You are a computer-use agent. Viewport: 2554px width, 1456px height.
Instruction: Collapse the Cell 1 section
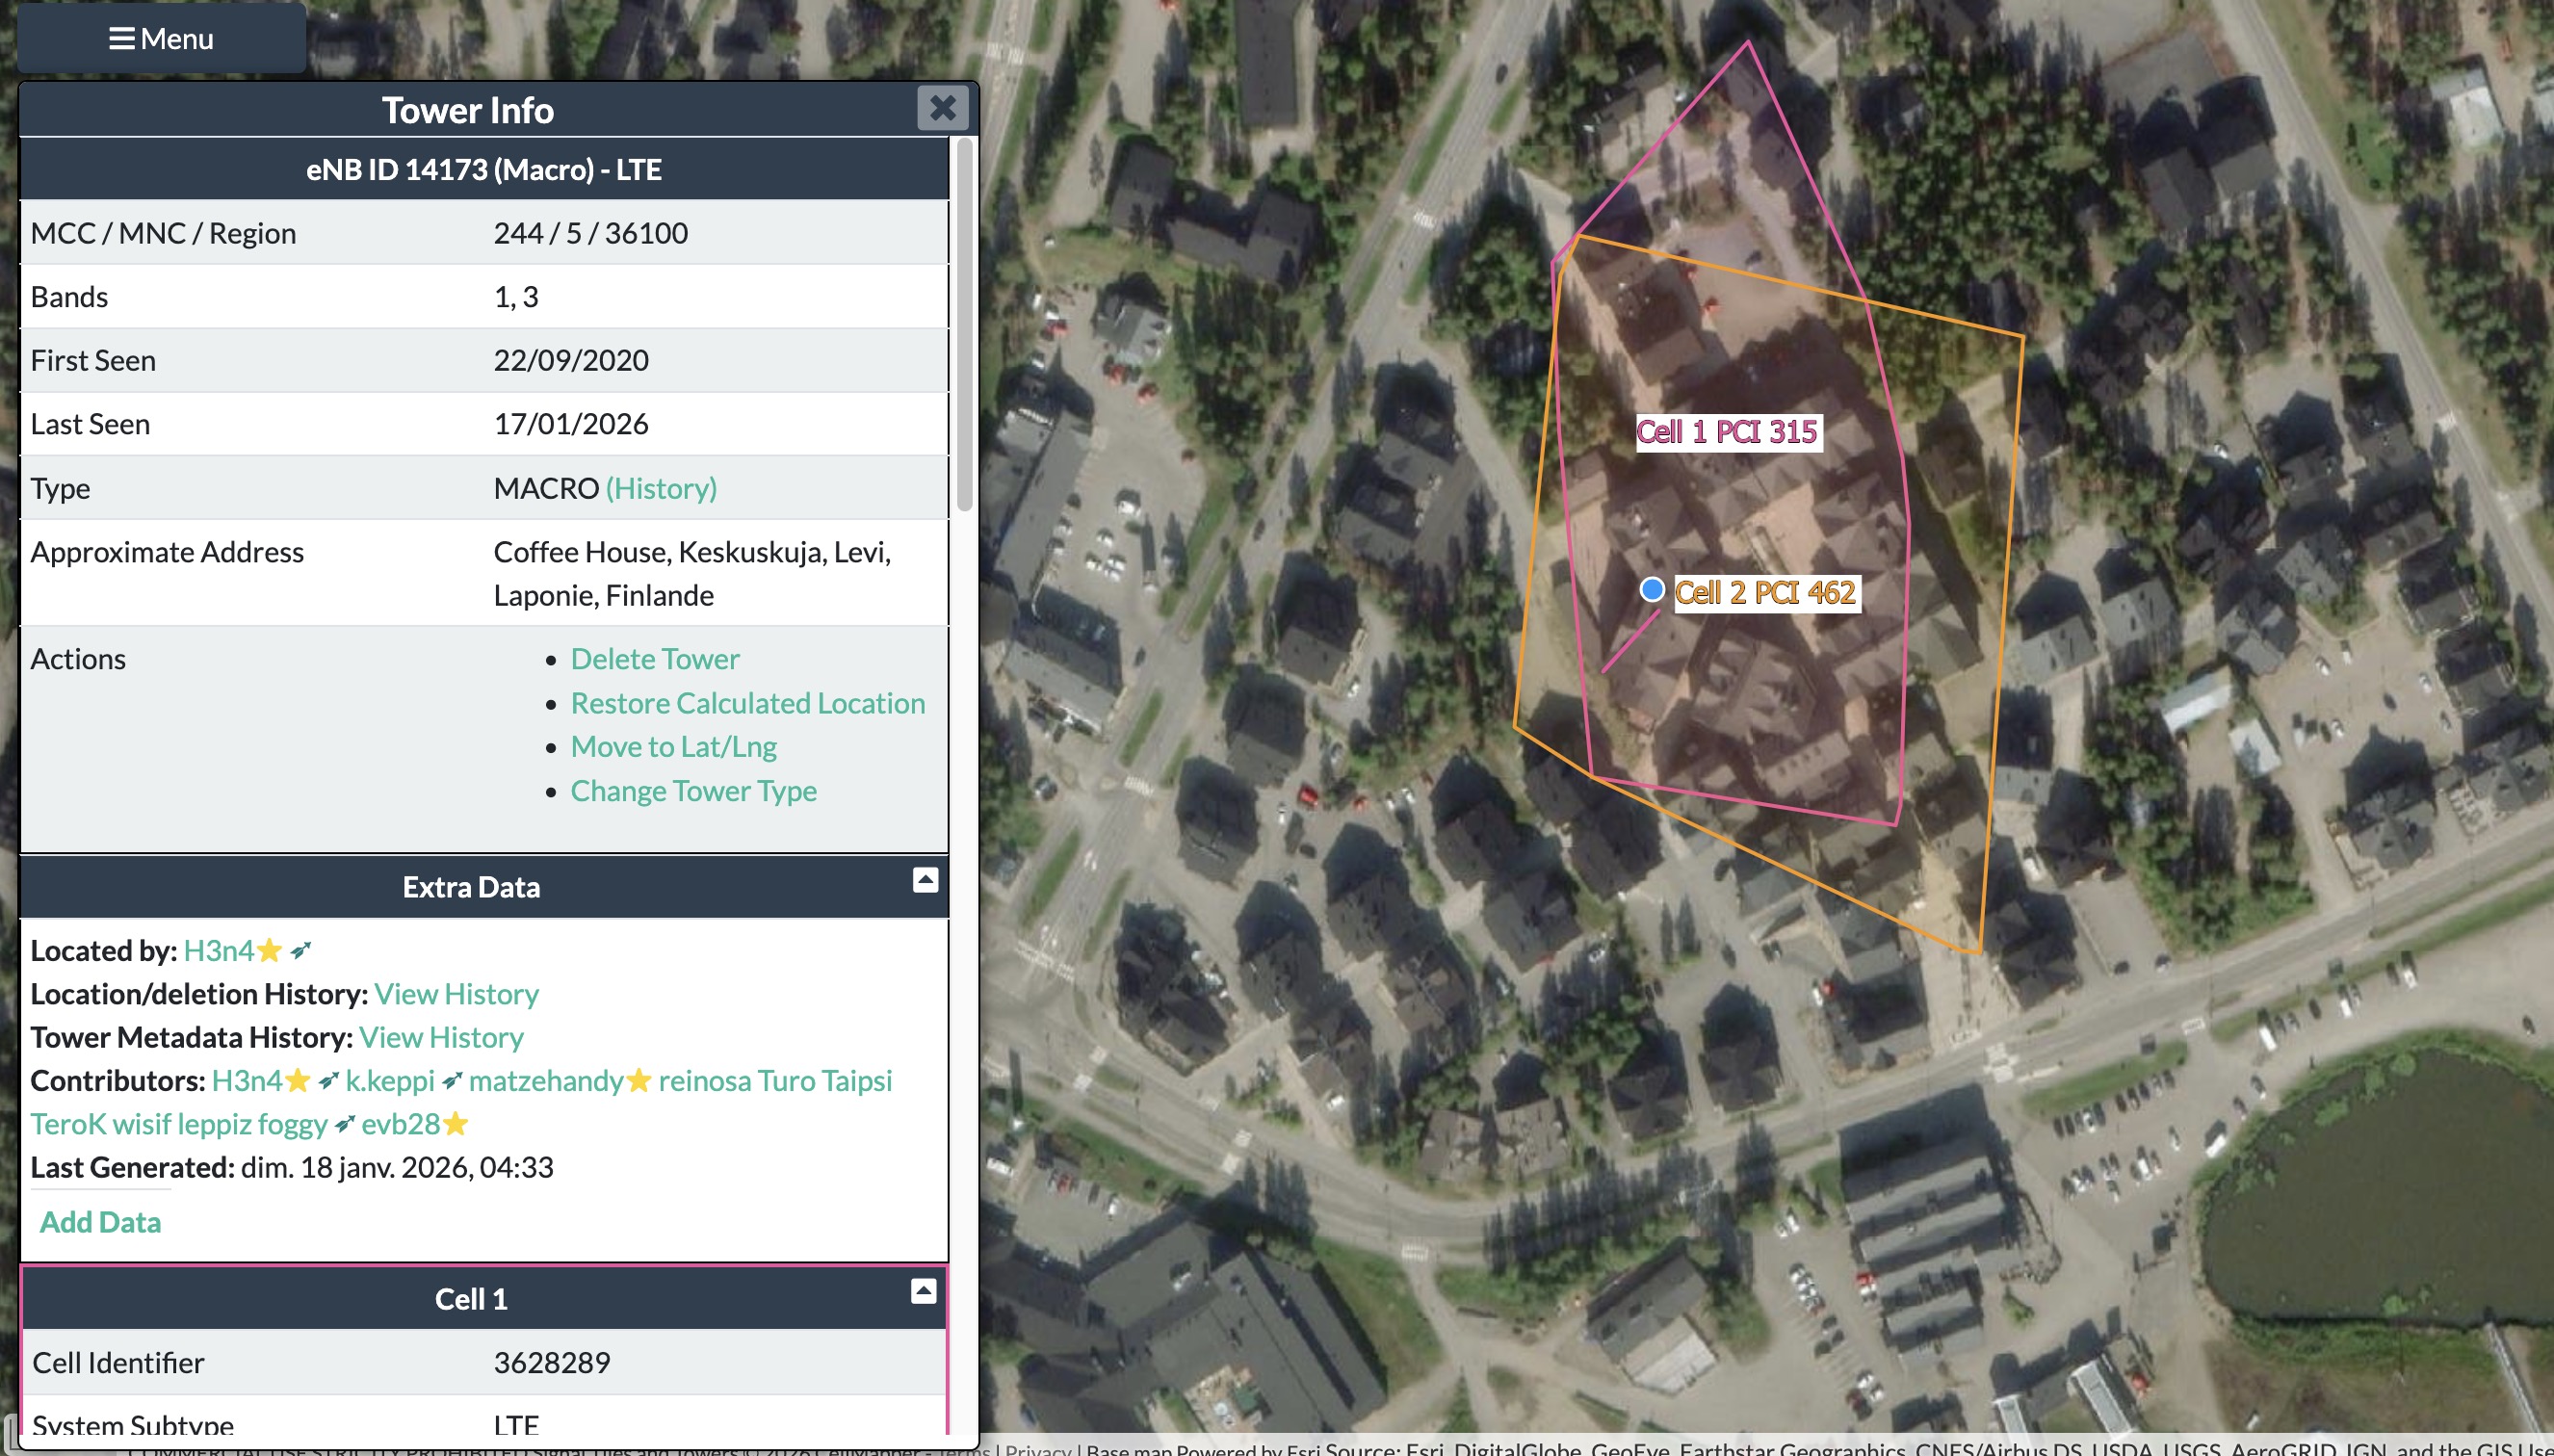coord(923,1291)
